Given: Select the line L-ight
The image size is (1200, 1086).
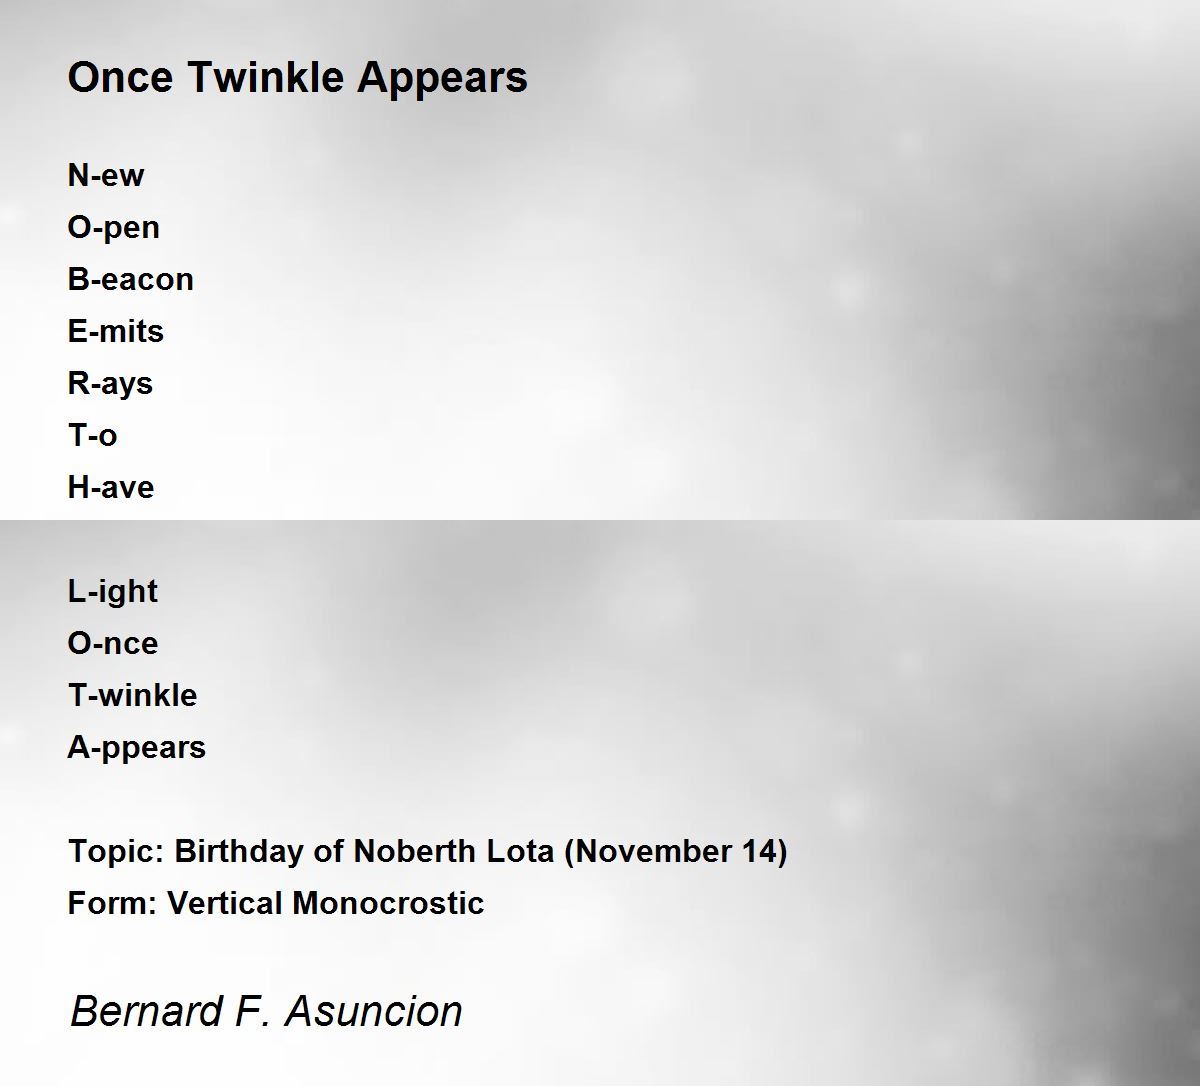Looking at the screenshot, I should click(113, 592).
